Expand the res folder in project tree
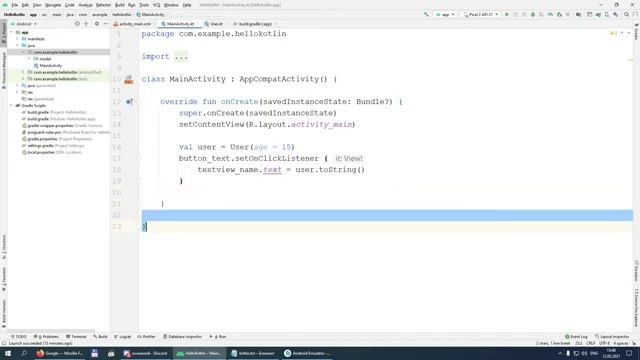 18,92
